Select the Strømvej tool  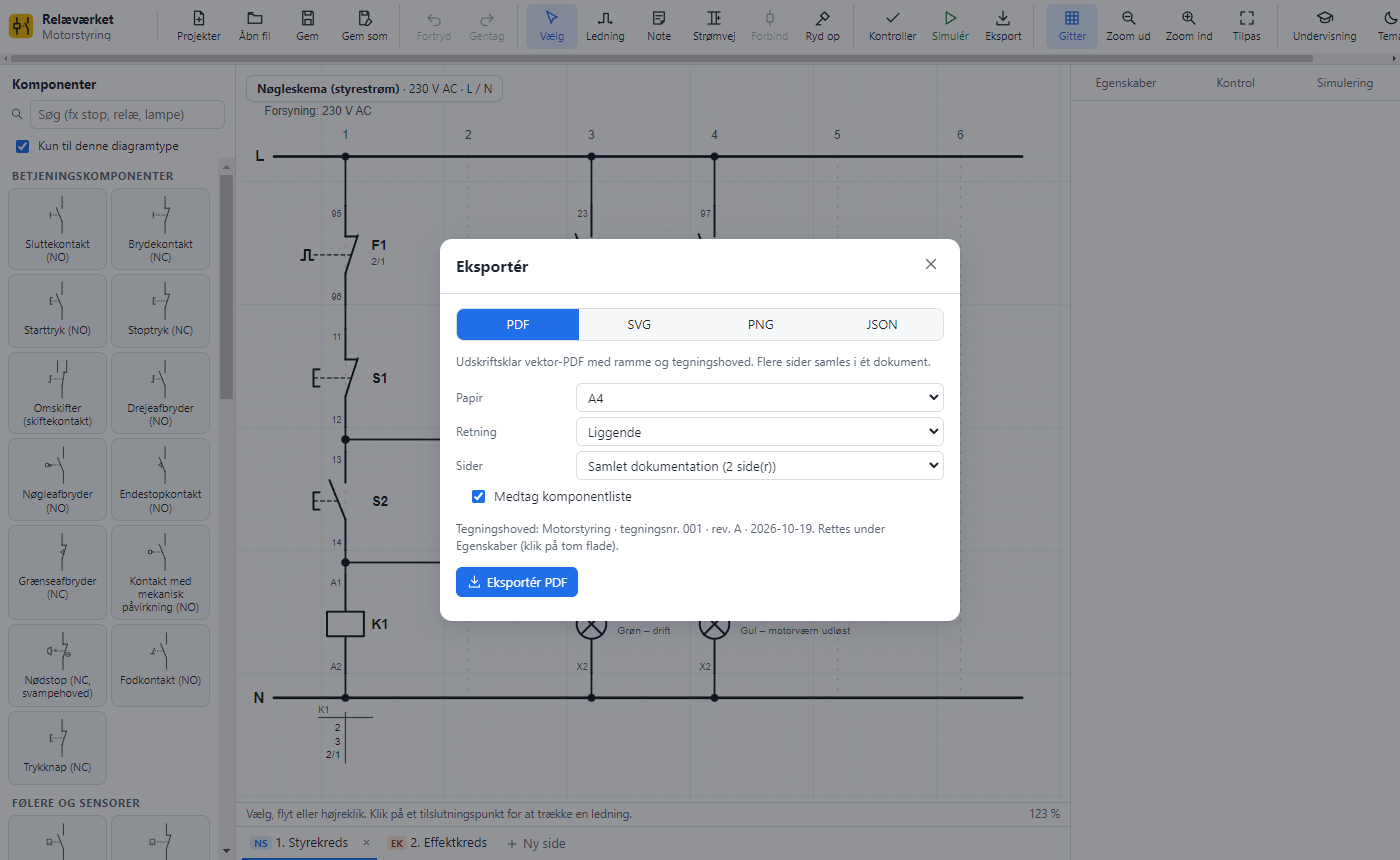tap(714, 26)
